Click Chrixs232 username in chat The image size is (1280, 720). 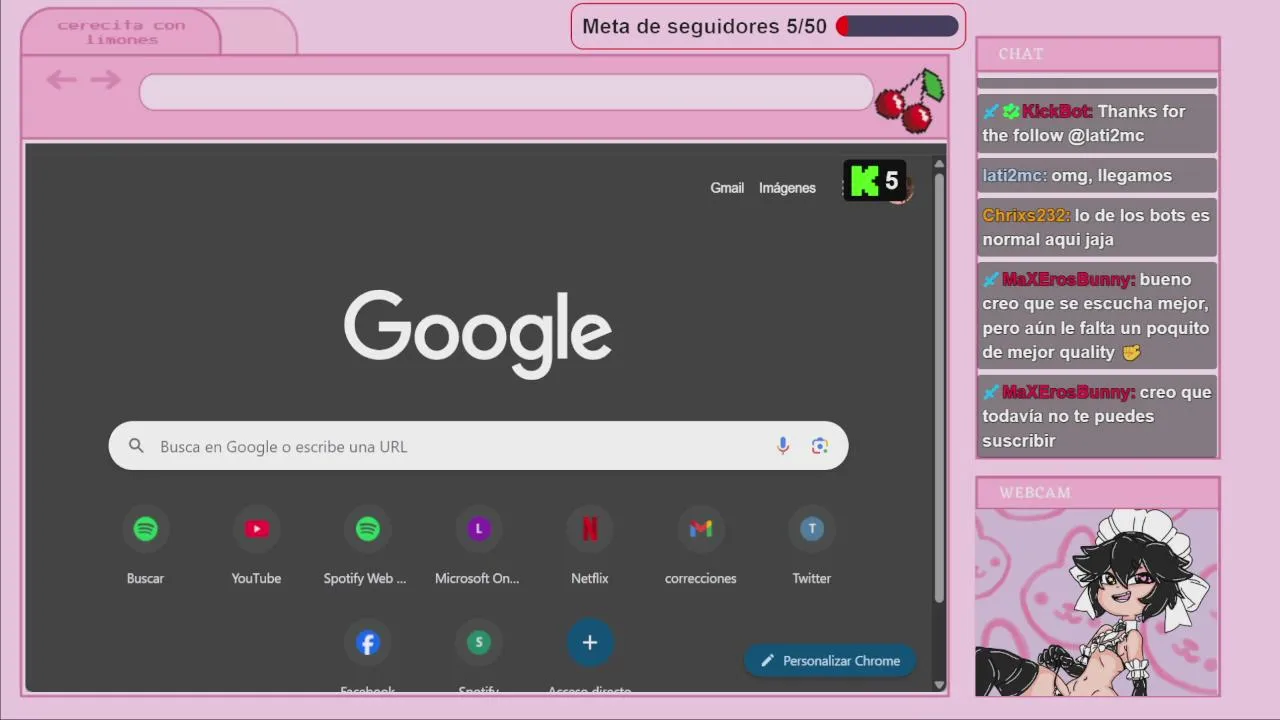pyautogui.click(x=1026, y=216)
